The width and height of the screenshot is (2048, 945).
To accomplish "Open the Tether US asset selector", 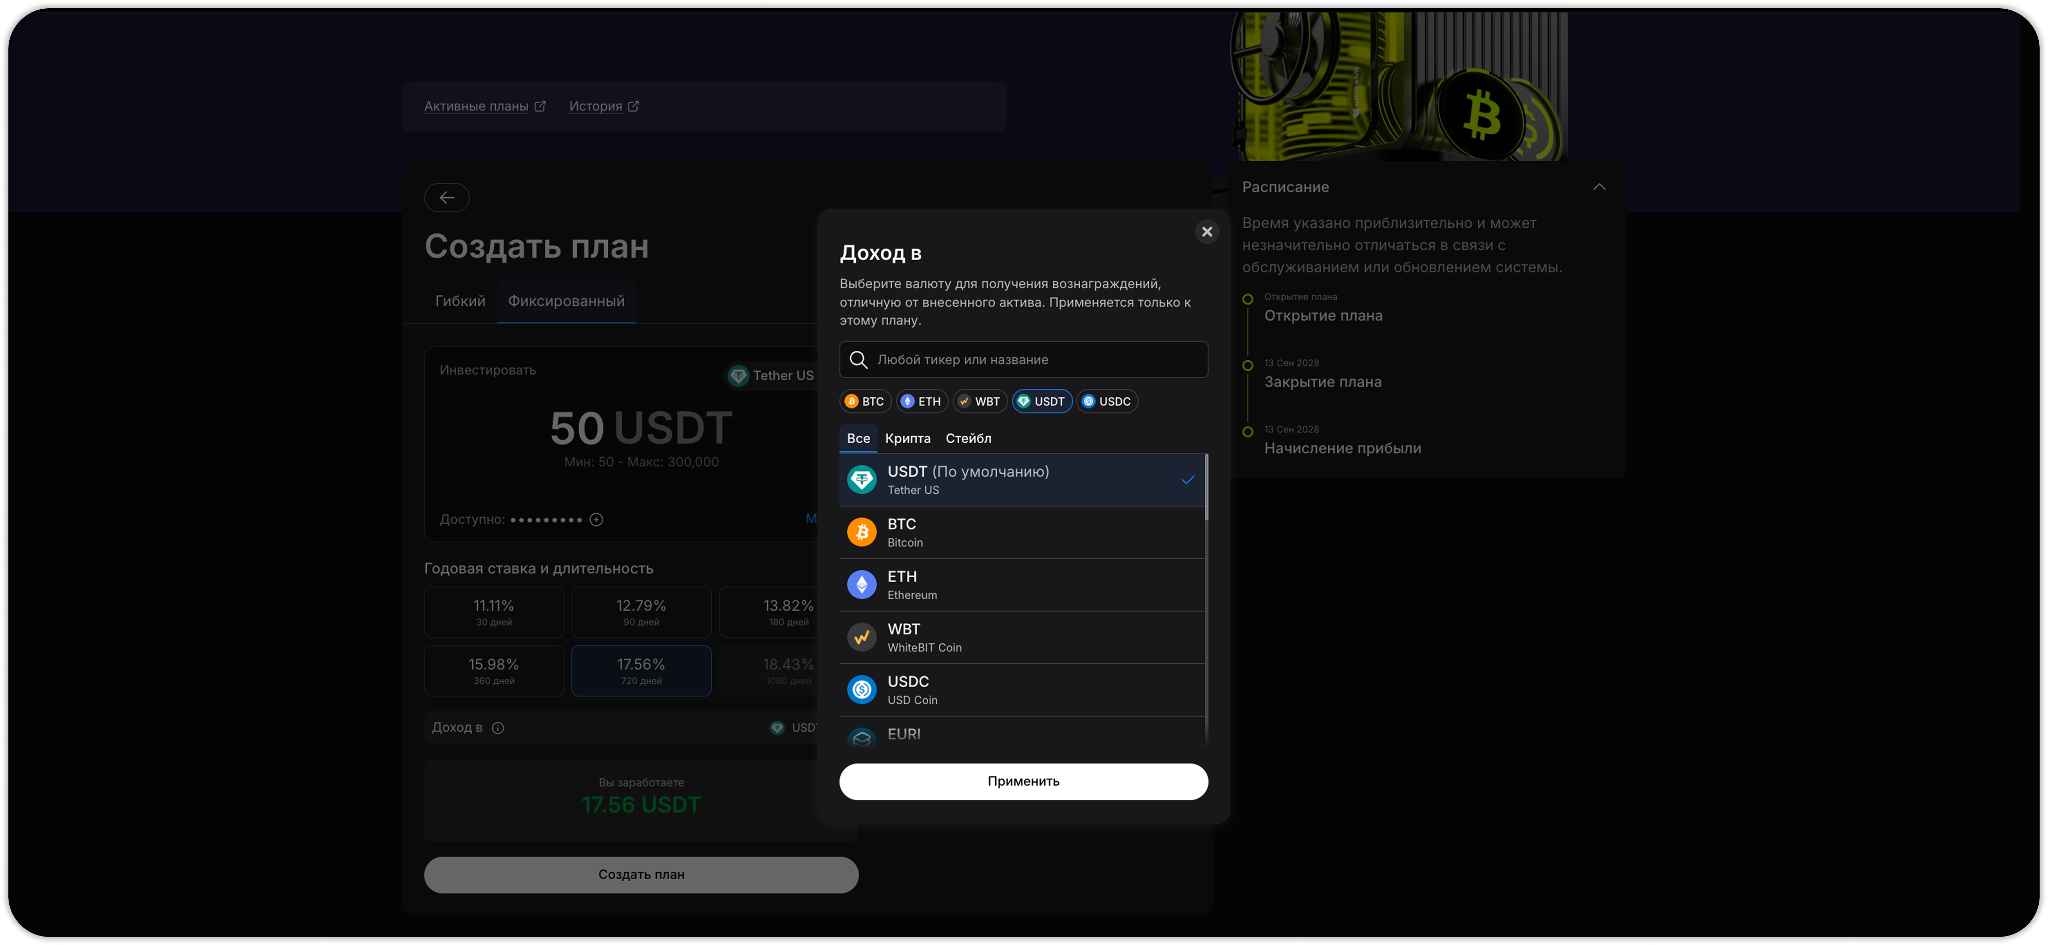I will click(771, 376).
